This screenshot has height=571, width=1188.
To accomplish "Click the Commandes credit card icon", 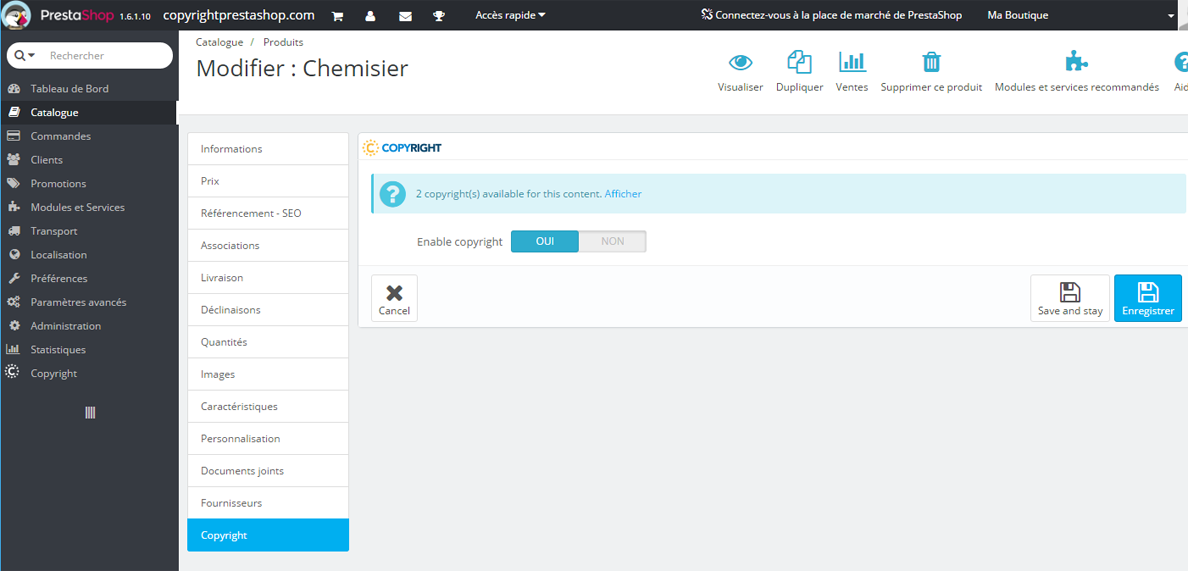I will [13, 136].
